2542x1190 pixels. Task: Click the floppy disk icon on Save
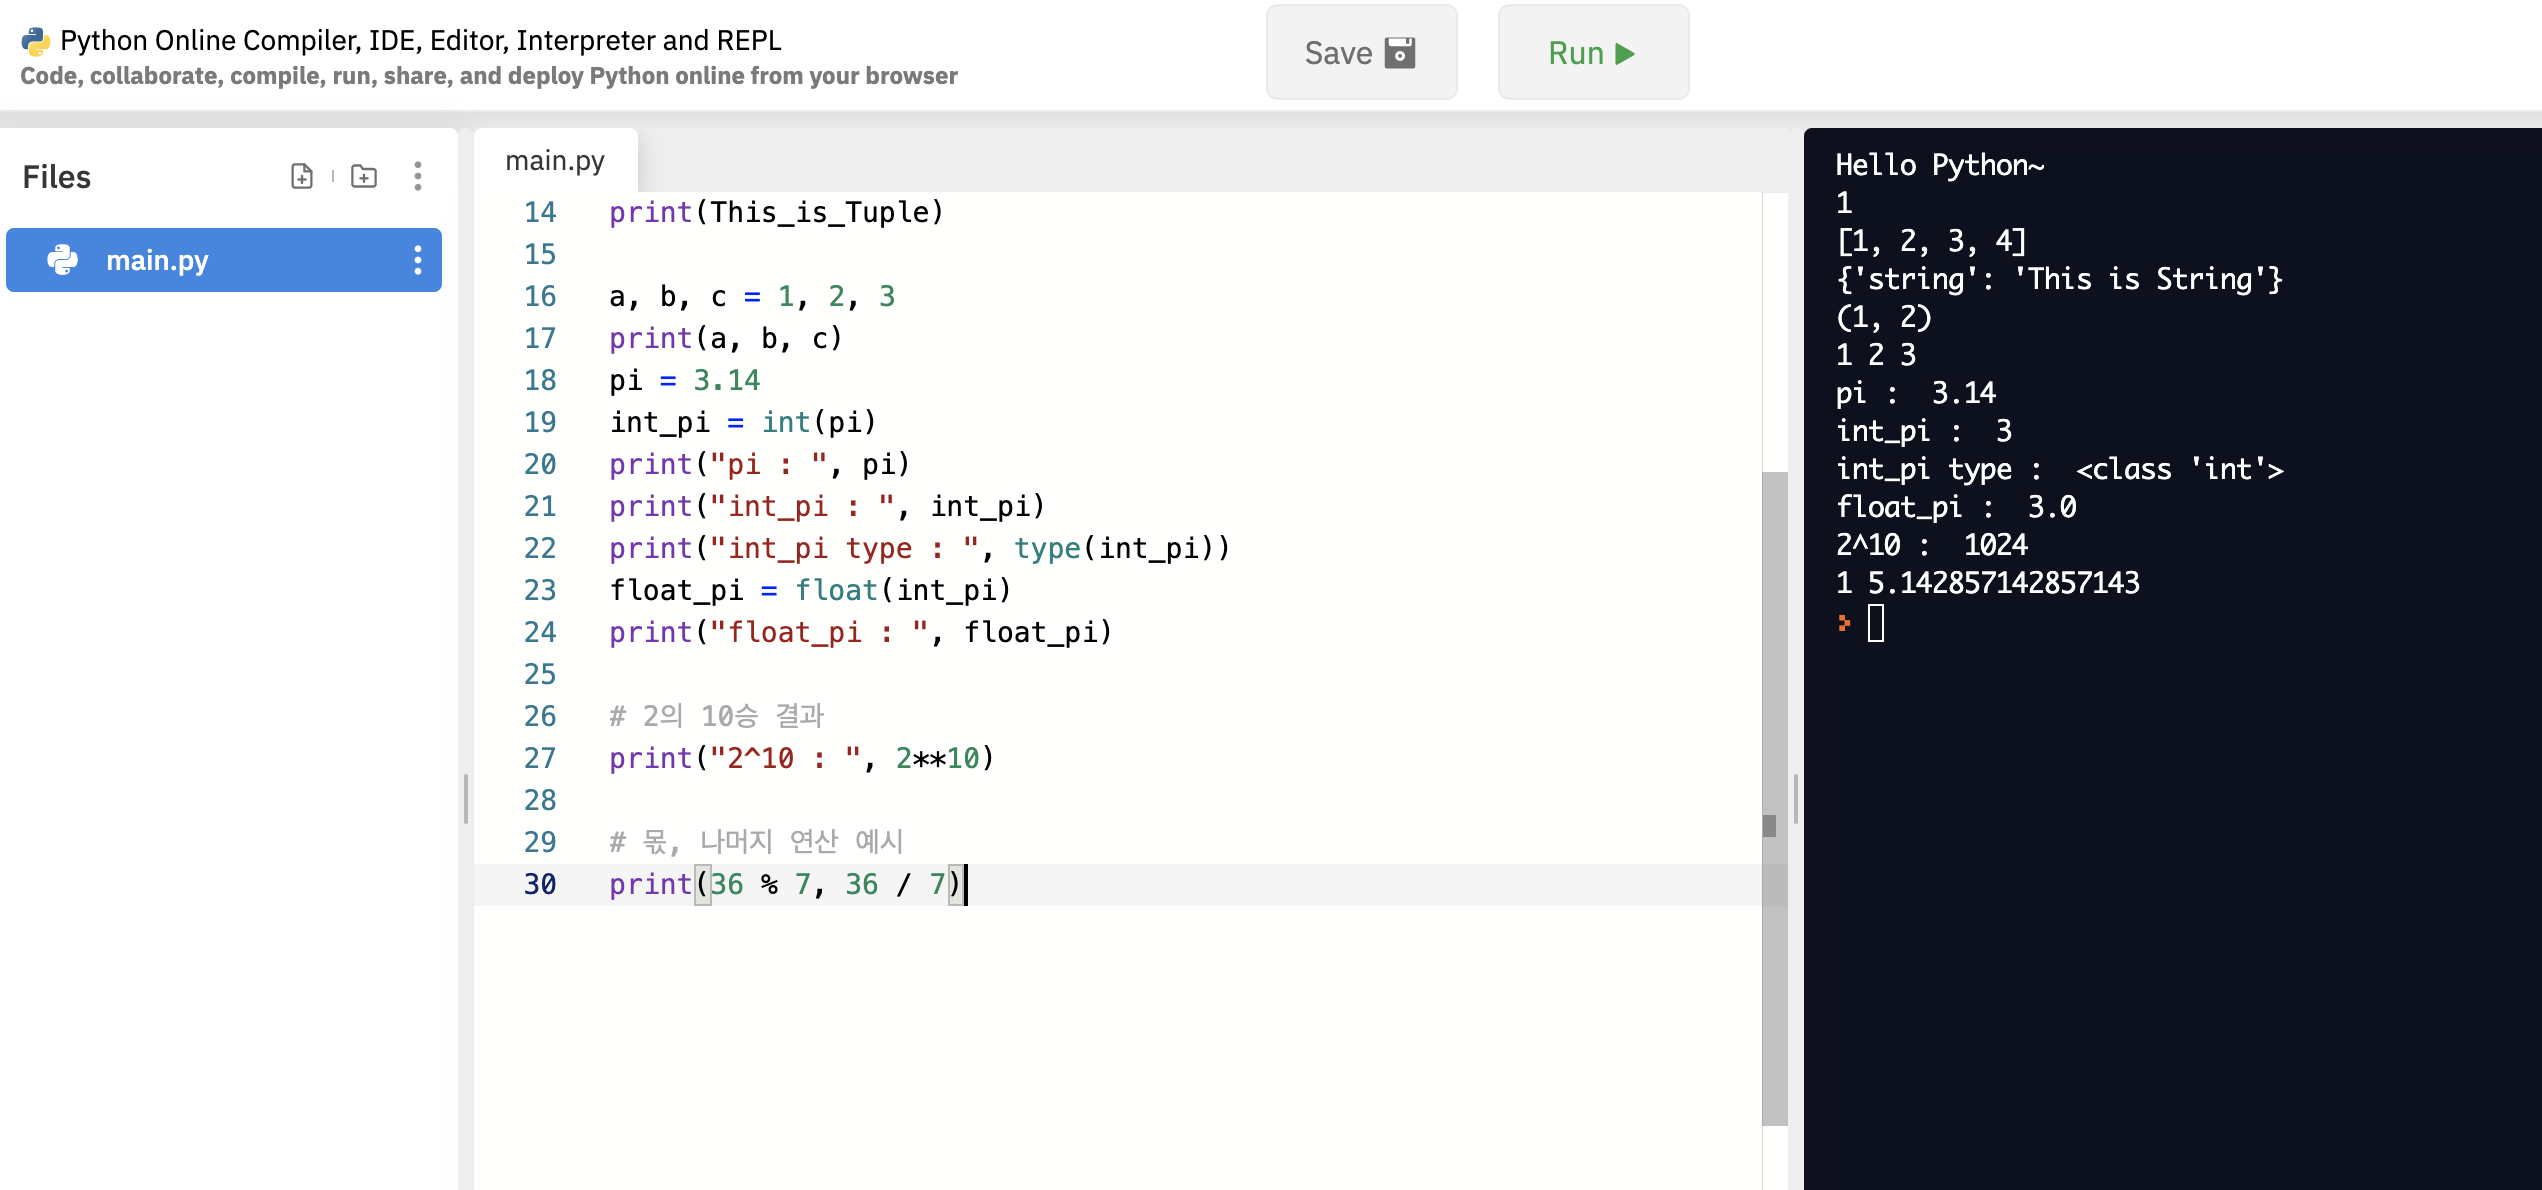tap(1400, 53)
